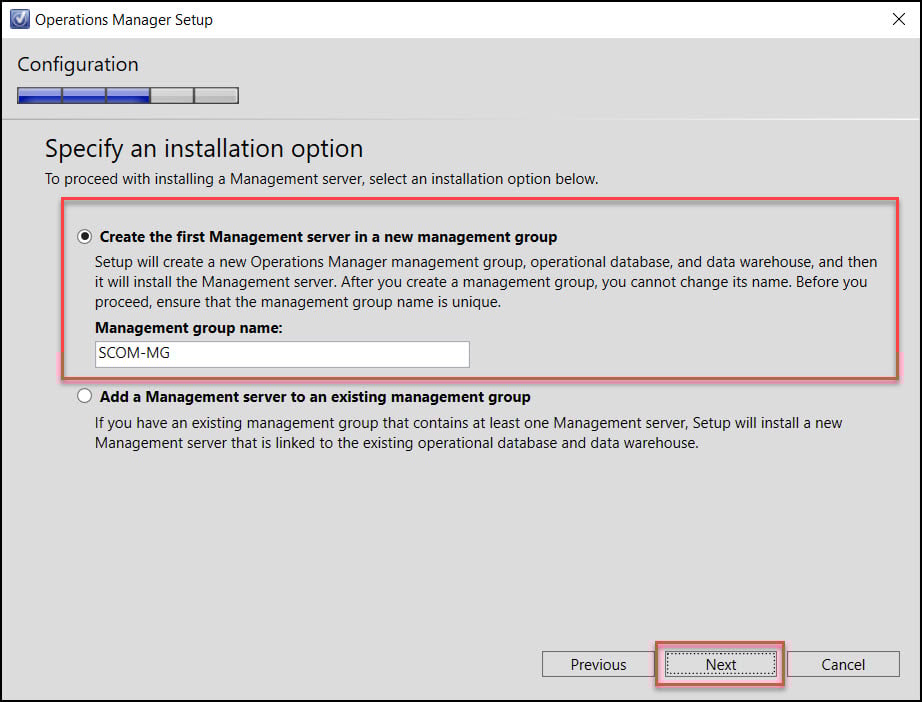
Task: Cancel the Operations Manager setup
Action: click(x=843, y=664)
